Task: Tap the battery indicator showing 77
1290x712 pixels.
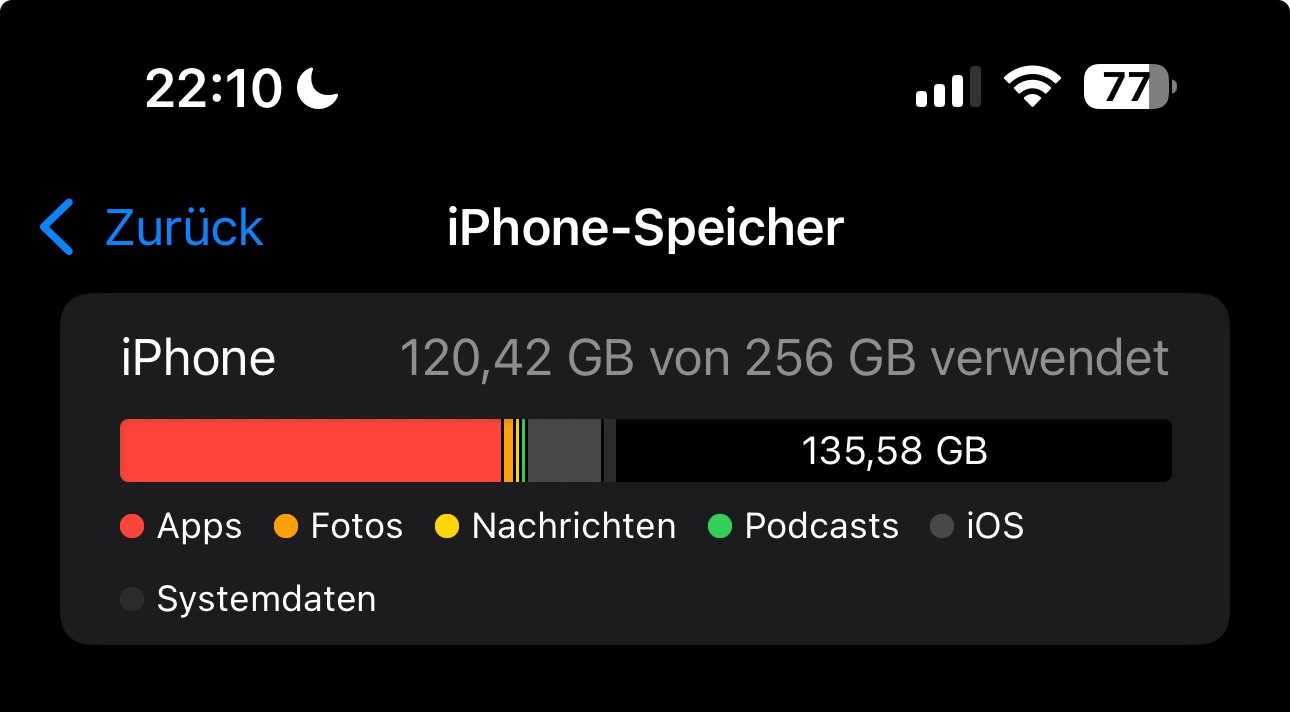Action: [x=1129, y=88]
